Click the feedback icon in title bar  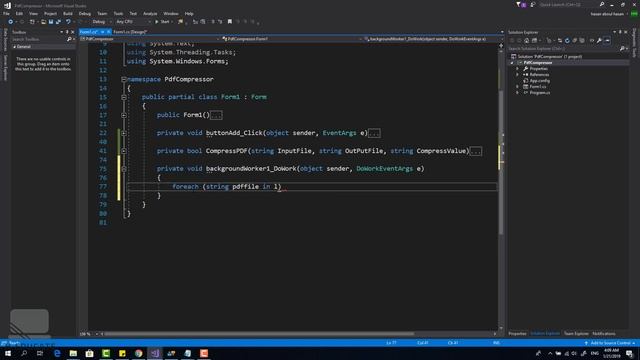click(533, 4)
